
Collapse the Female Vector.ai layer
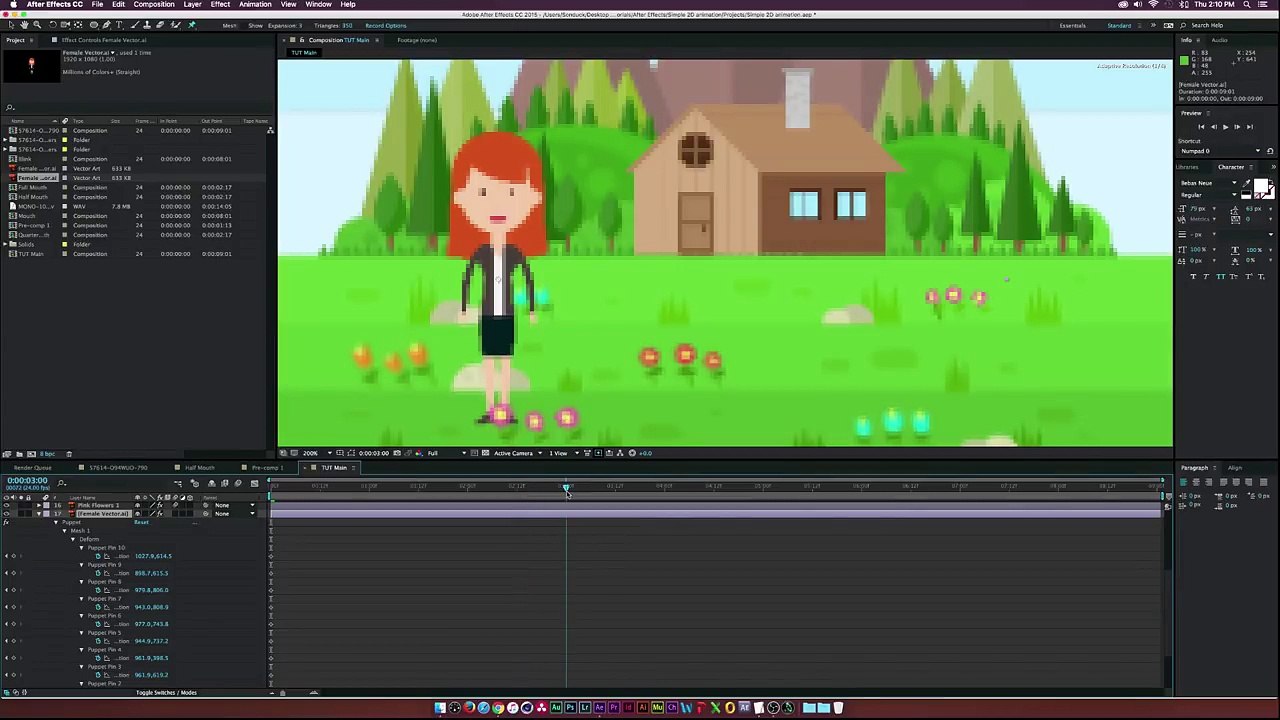pos(39,514)
